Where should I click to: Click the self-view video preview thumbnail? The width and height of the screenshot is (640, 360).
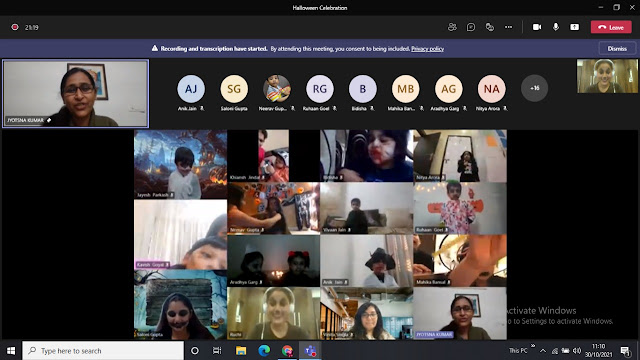(x=607, y=76)
